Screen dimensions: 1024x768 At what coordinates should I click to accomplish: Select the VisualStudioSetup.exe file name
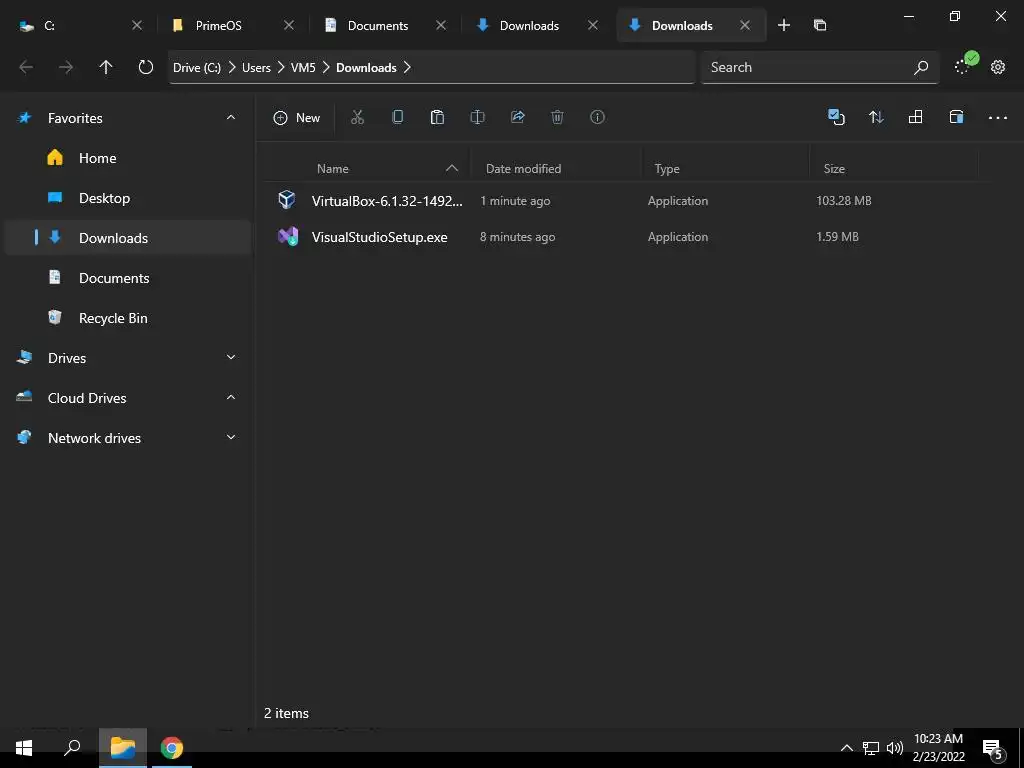tap(379, 237)
